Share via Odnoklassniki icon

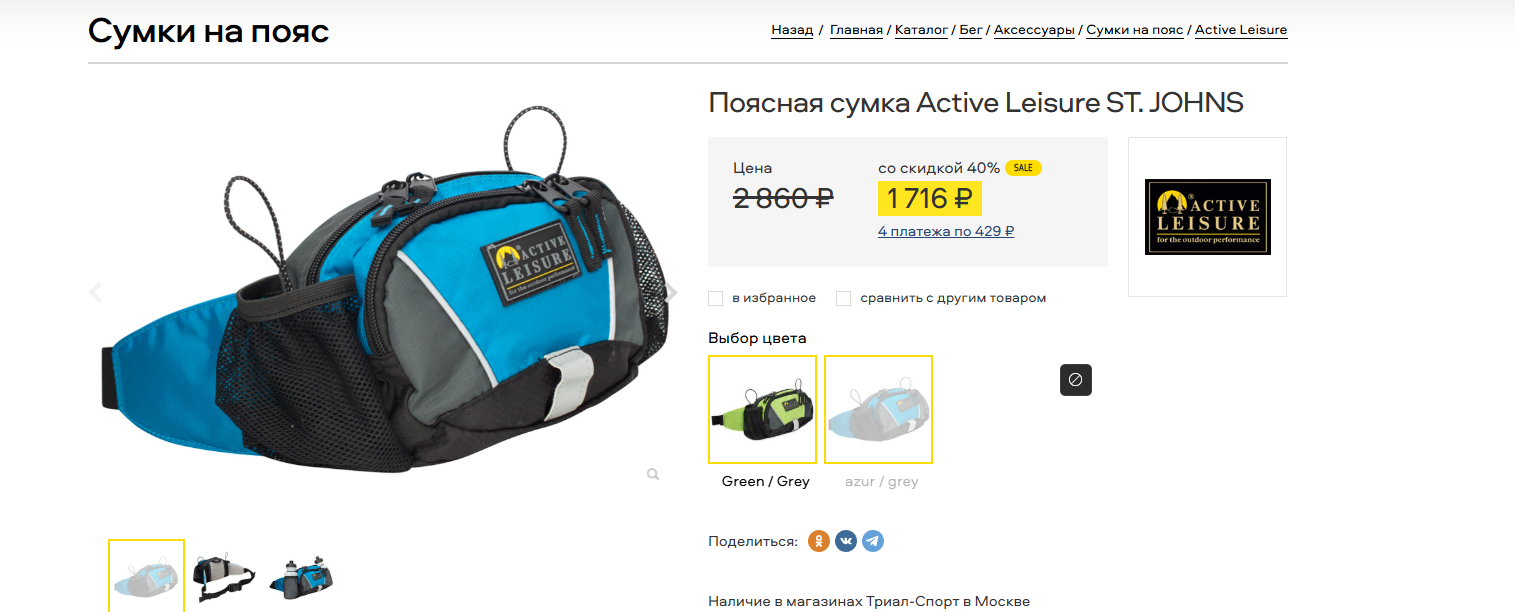click(x=819, y=541)
